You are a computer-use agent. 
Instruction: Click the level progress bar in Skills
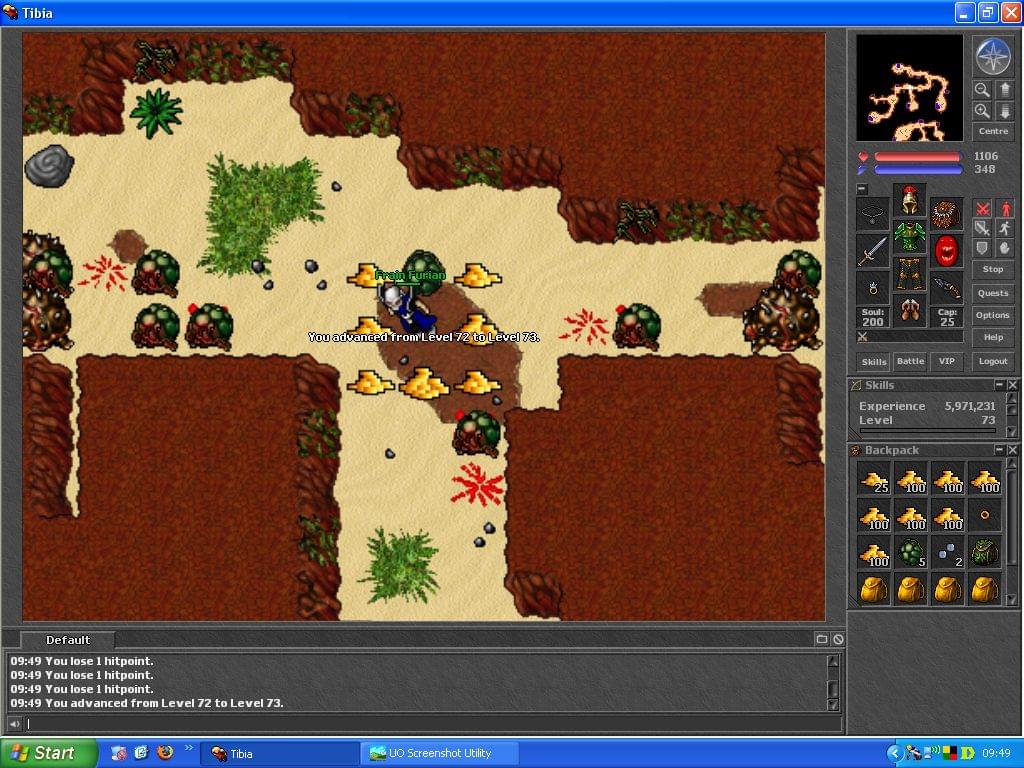click(927, 430)
